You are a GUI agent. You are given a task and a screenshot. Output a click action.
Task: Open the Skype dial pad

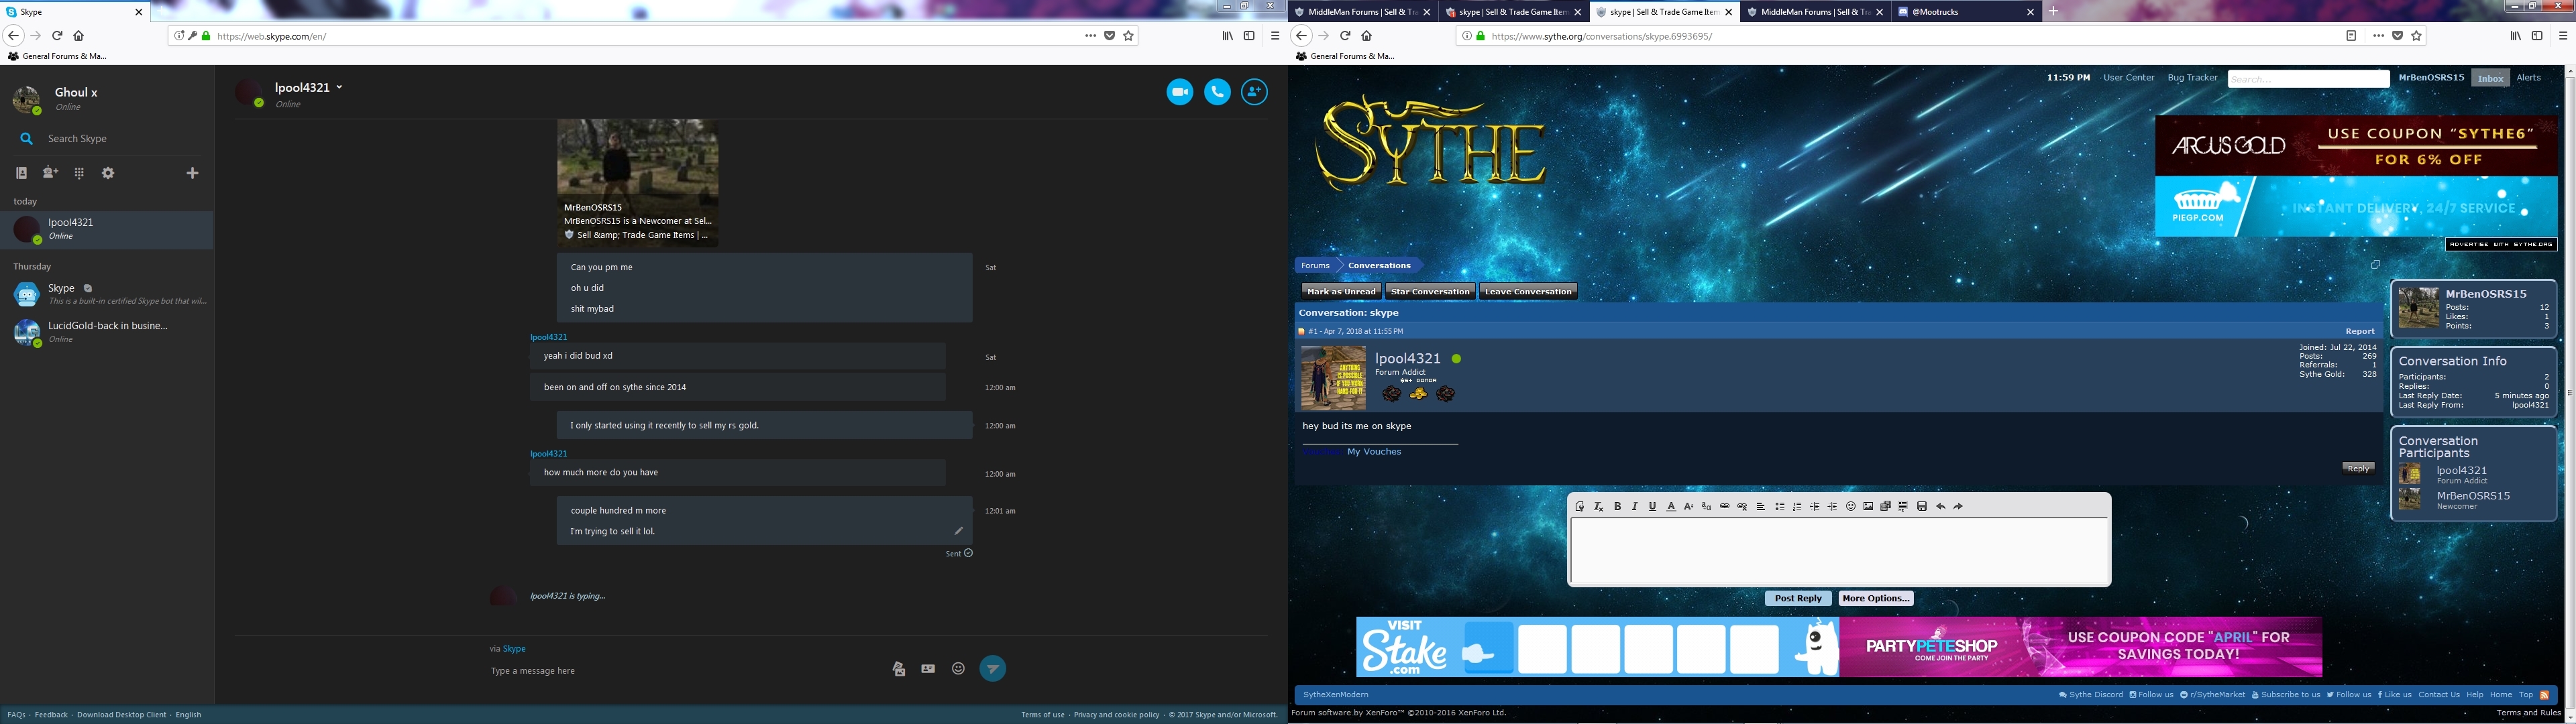[x=79, y=173]
